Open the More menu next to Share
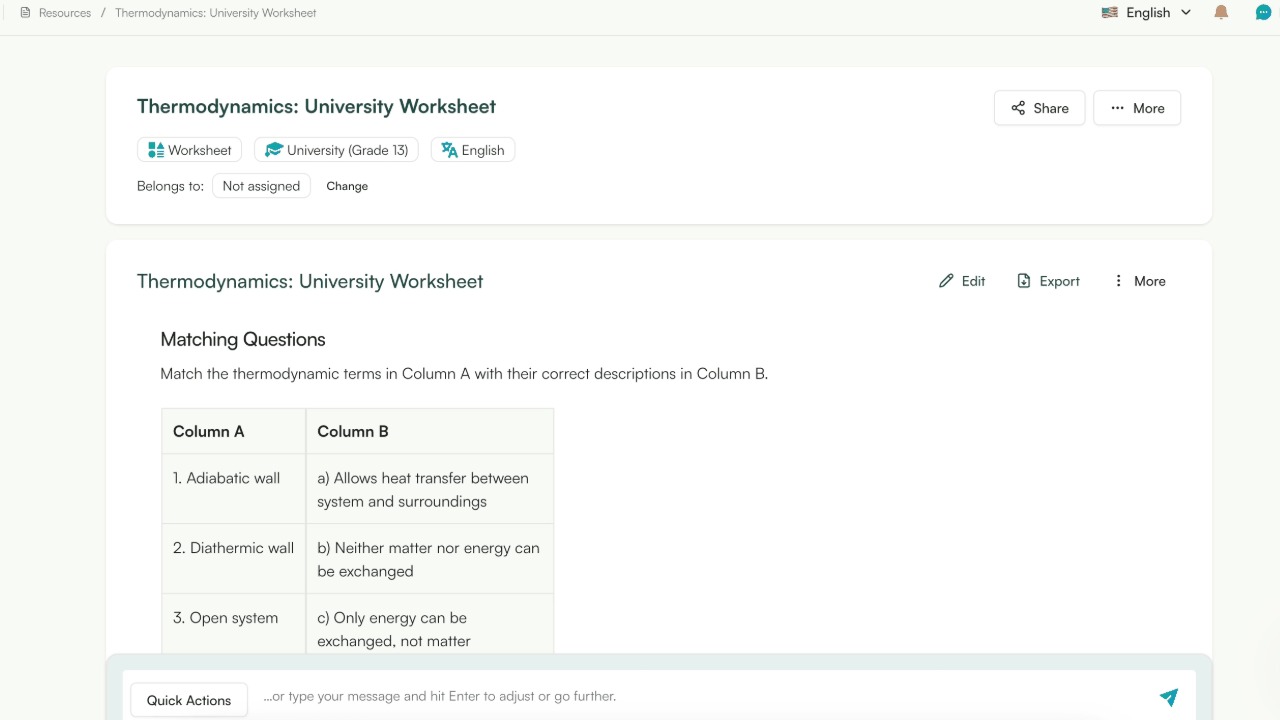This screenshot has width=1280, height=720. 1137,107
